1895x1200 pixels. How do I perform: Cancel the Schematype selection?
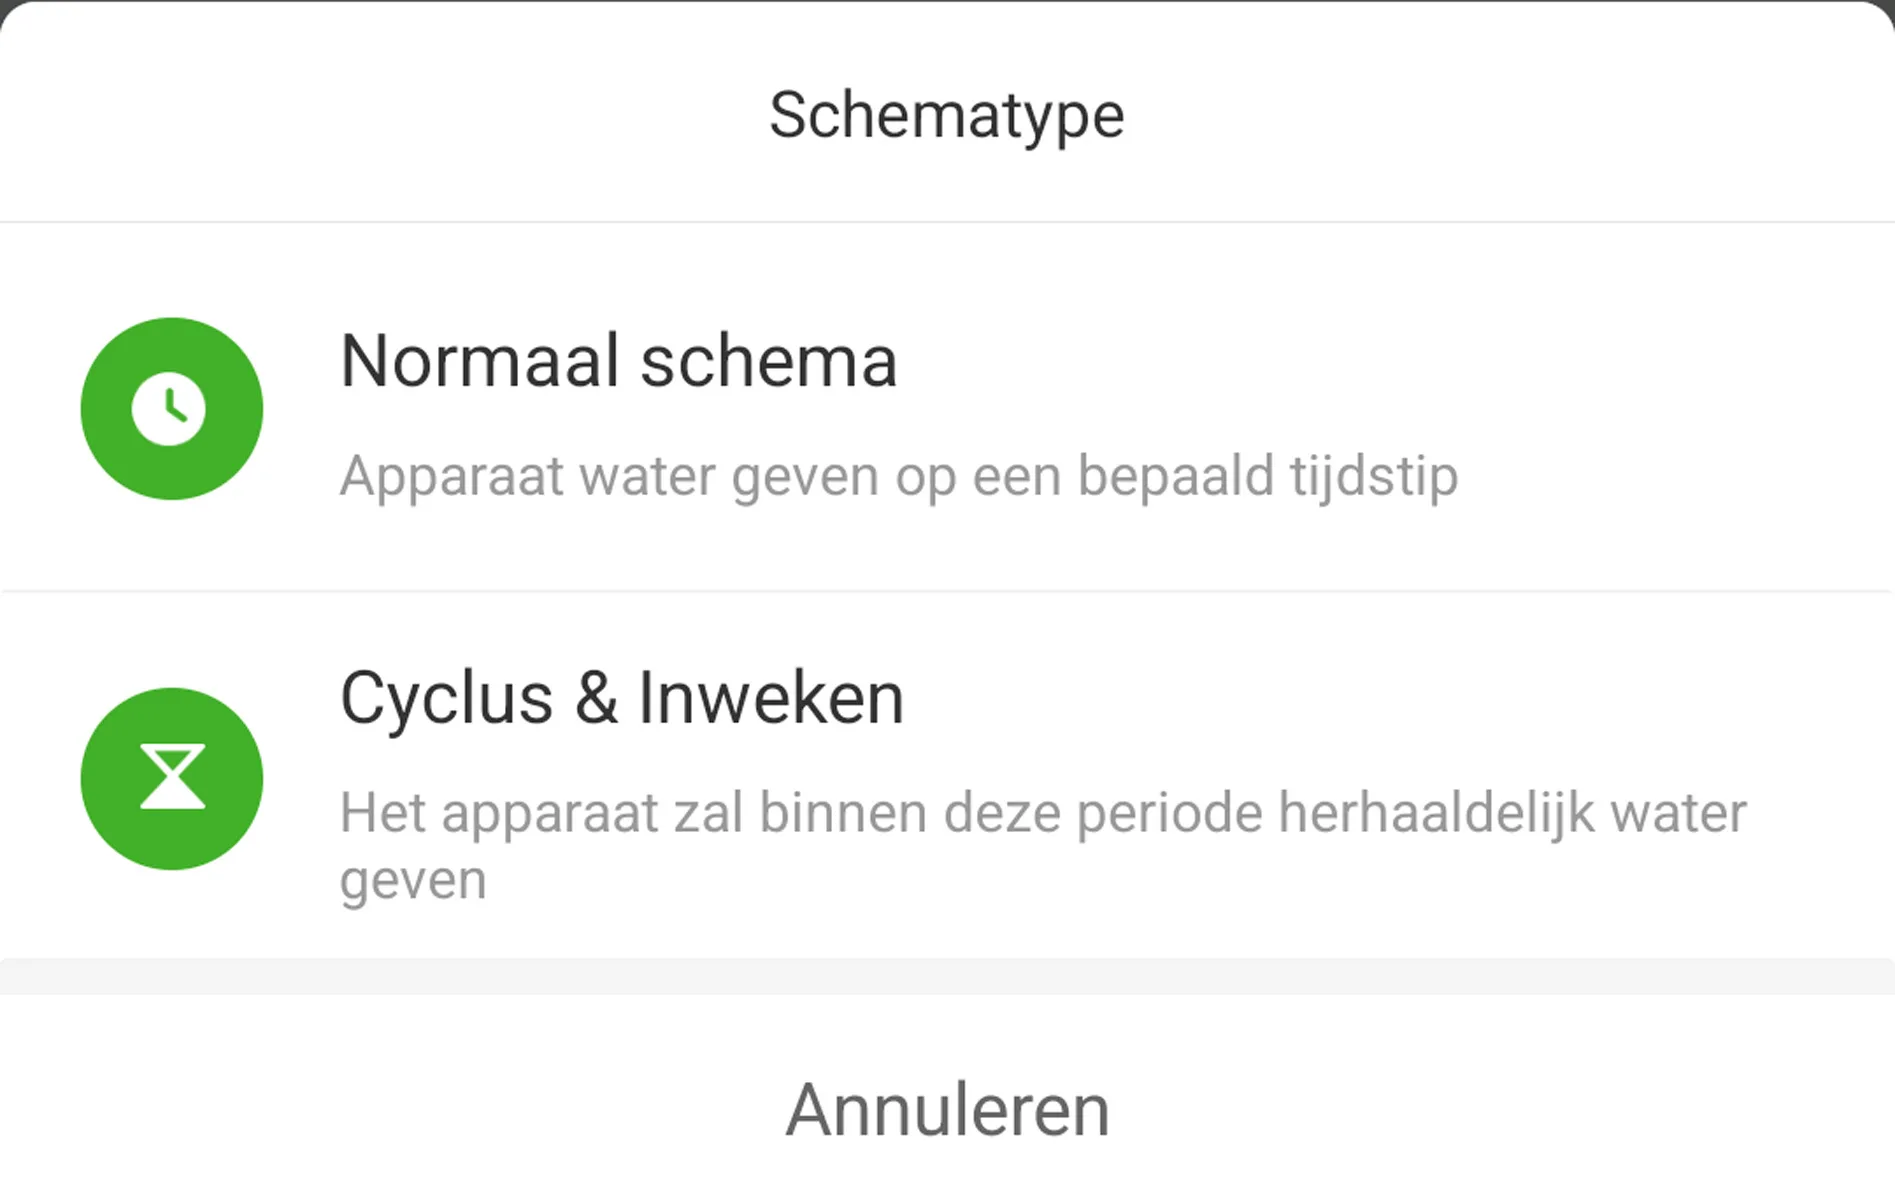tap(947, 1110)
